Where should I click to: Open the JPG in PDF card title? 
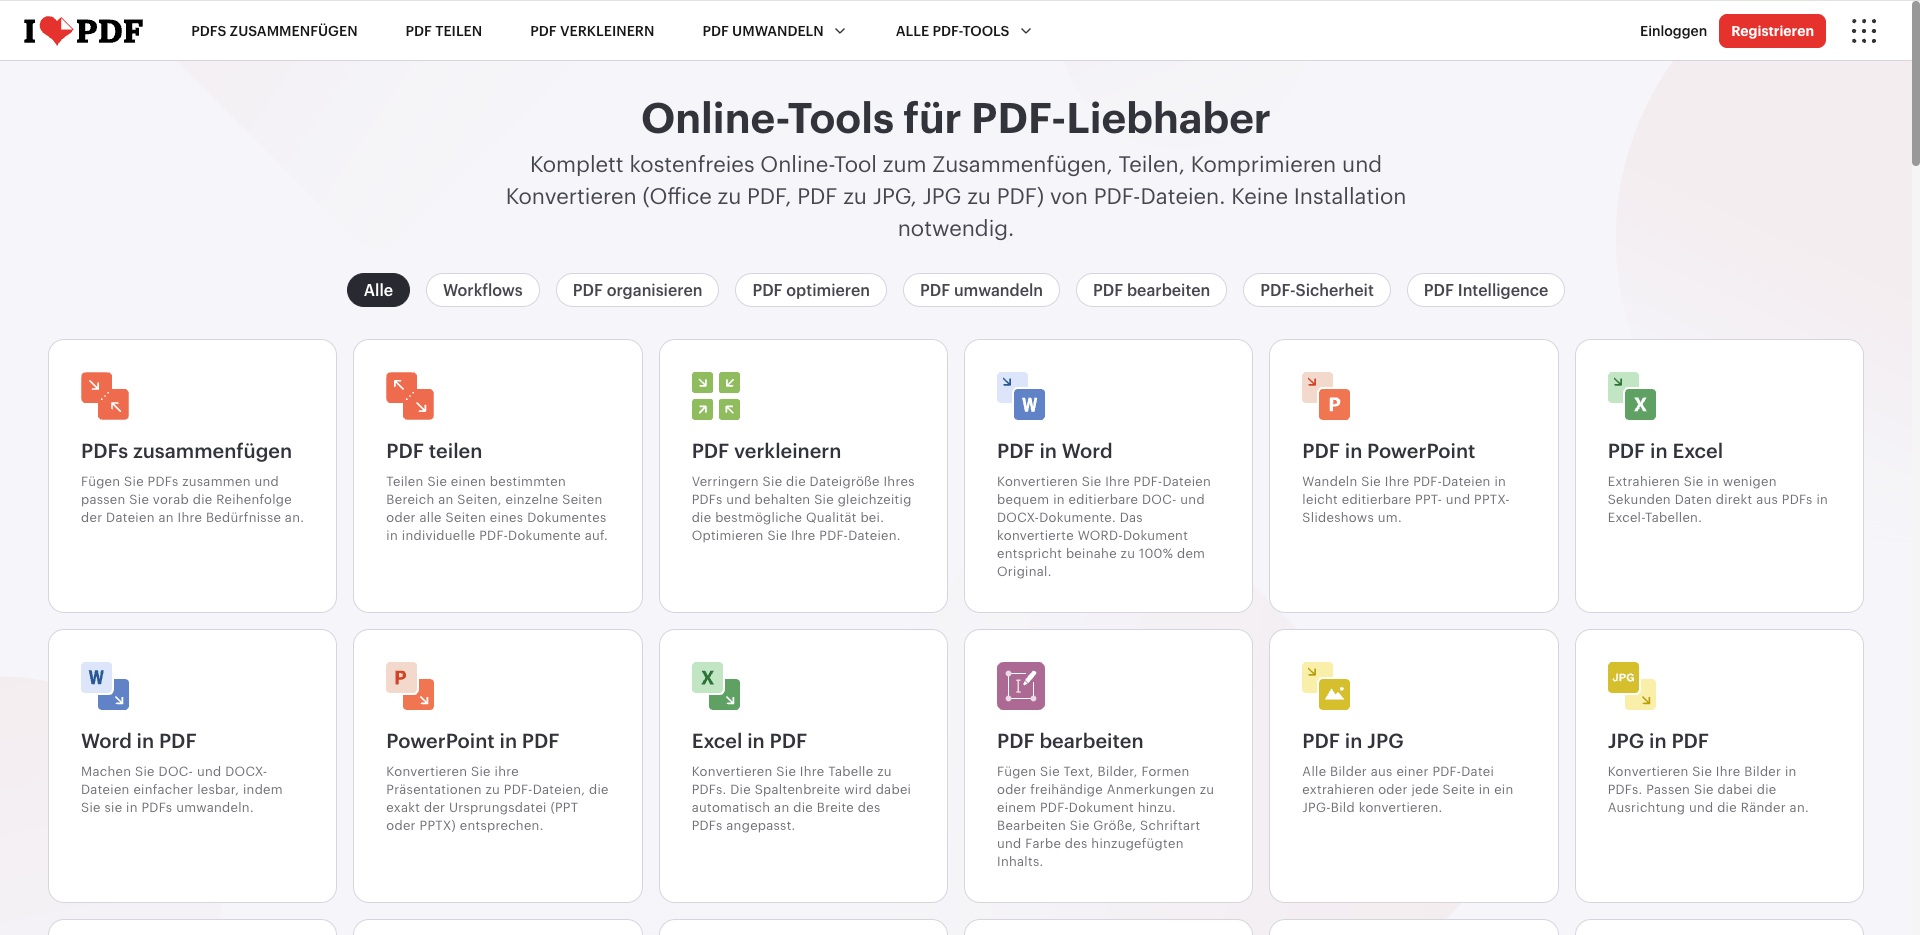[x=1658, y=741]
